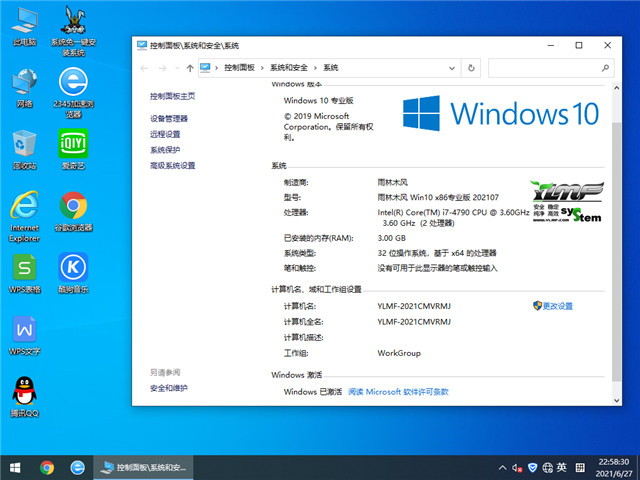Open the This PC desktop icon

pyautogui.click(x=24, y=27)
